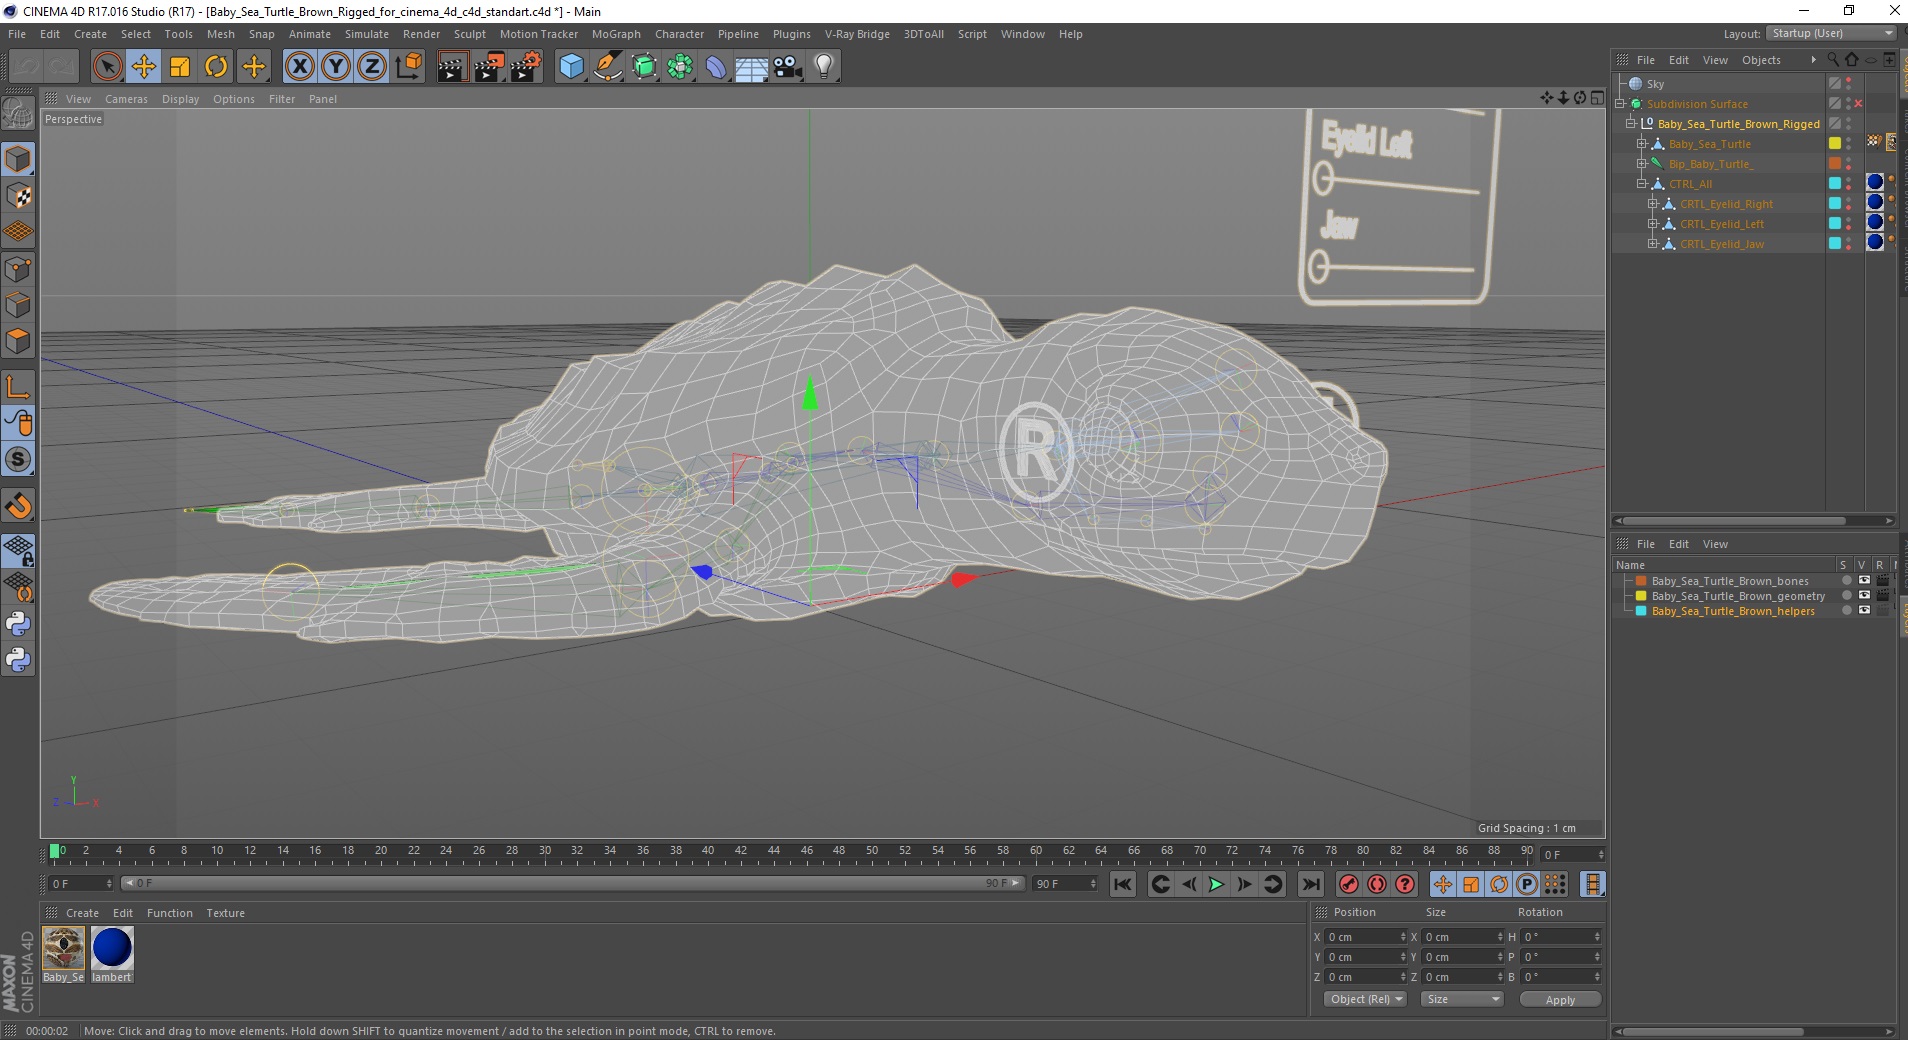Enable the Axis mode icon
Image resolution: width=1908 pixels, height=1040 pixels.
point(18,387)
